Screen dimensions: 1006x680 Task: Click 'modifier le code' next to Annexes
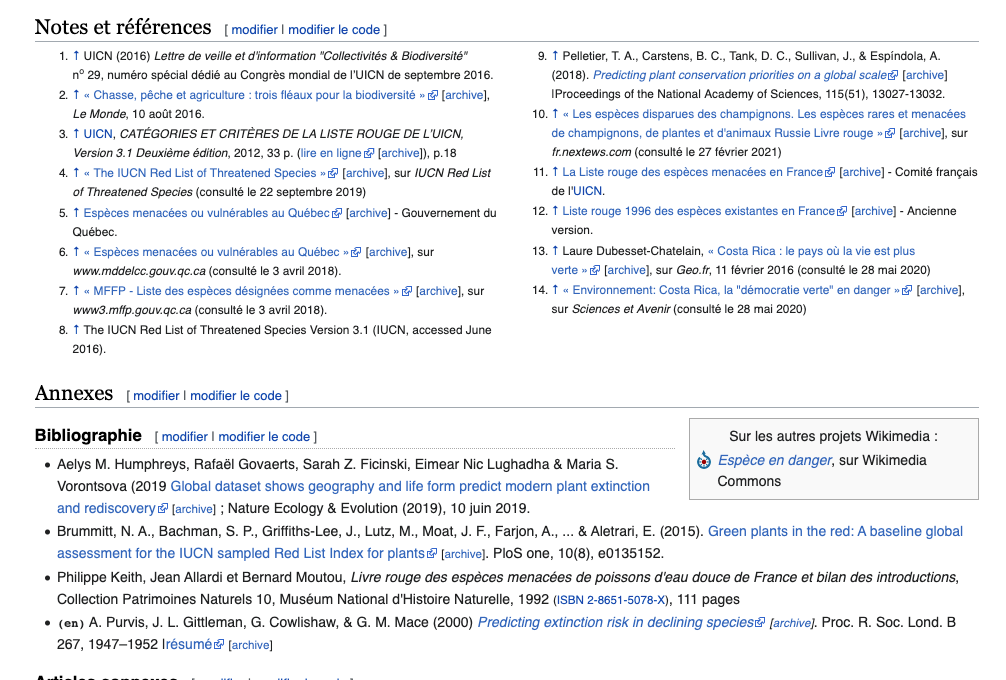(236, 396)
